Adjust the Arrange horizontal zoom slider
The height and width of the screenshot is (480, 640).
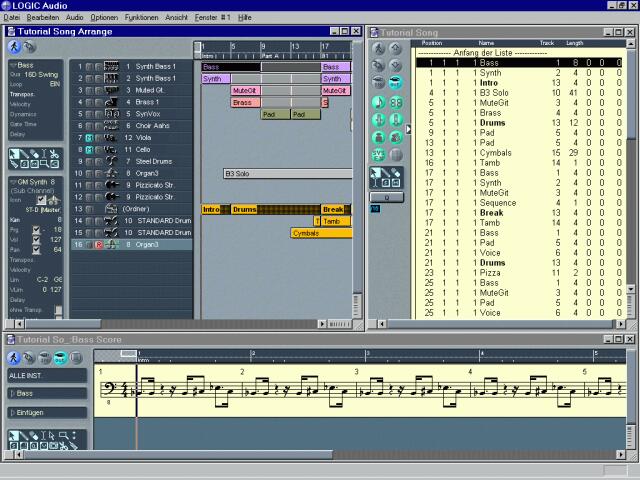[x=340, y=324]
